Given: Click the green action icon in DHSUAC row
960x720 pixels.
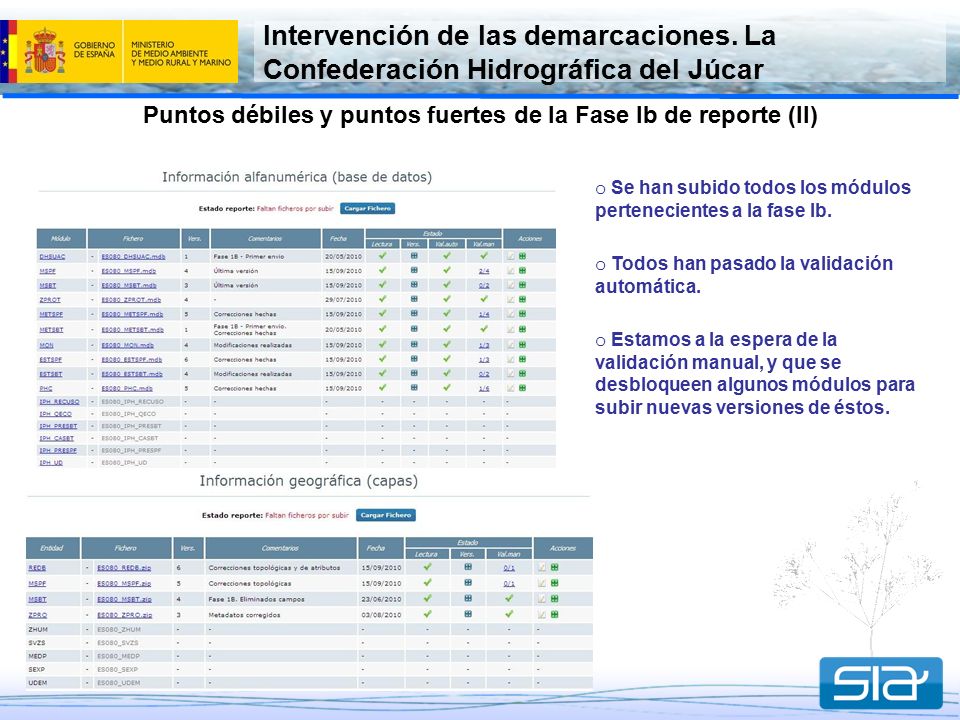Looking at the screenshot, I should coord(522,256).
